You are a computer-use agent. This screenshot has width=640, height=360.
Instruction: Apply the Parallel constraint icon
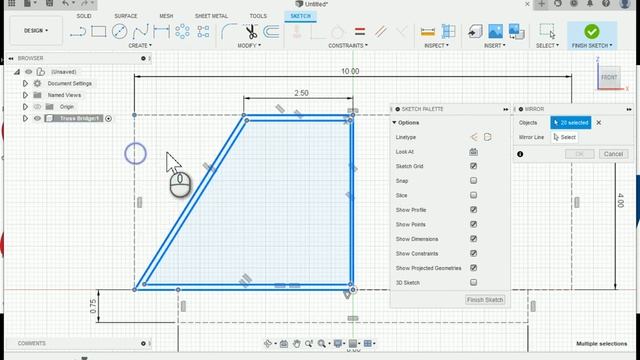tap(381, 31)
